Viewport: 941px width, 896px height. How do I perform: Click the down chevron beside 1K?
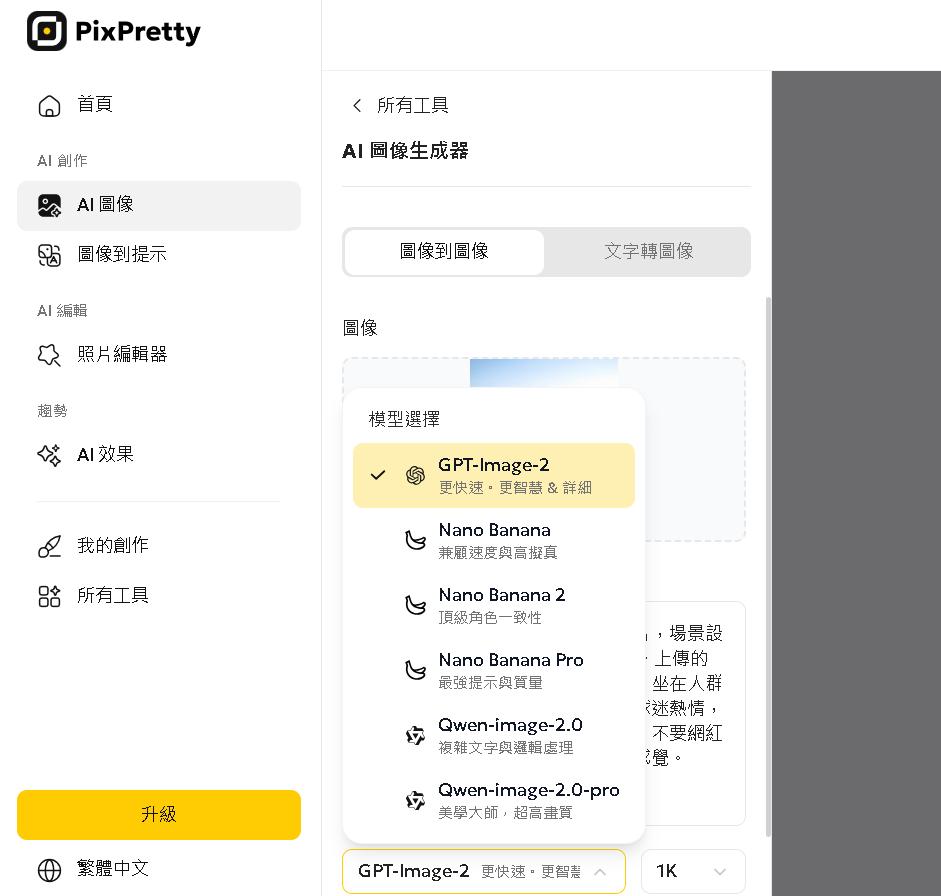720,871
